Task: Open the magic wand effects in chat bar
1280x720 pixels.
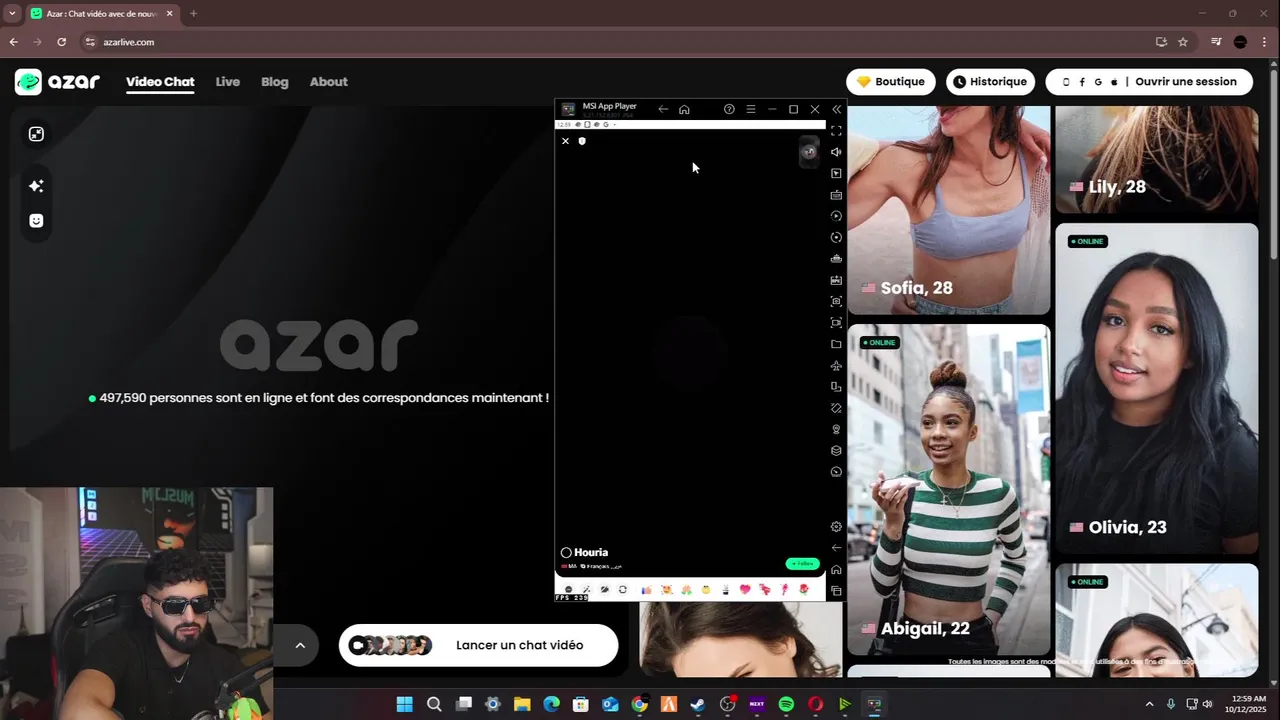Action: [x=587, y=590]
